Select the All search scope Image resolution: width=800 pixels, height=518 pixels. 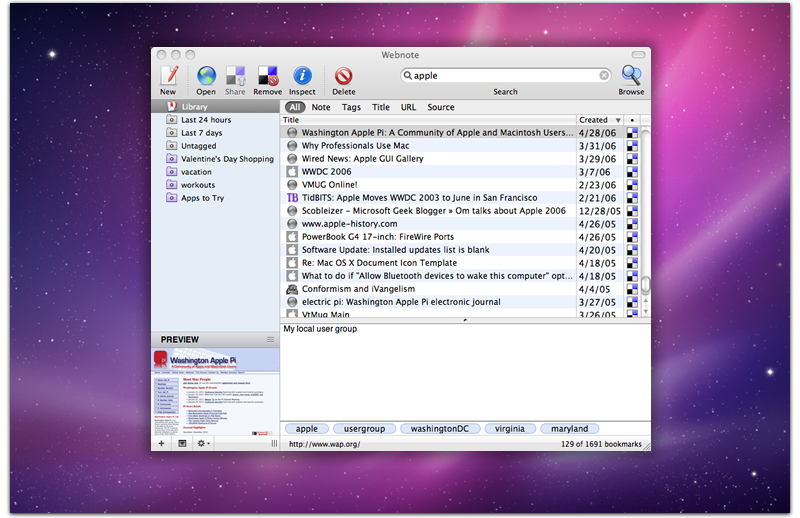[x=294, y=107]
